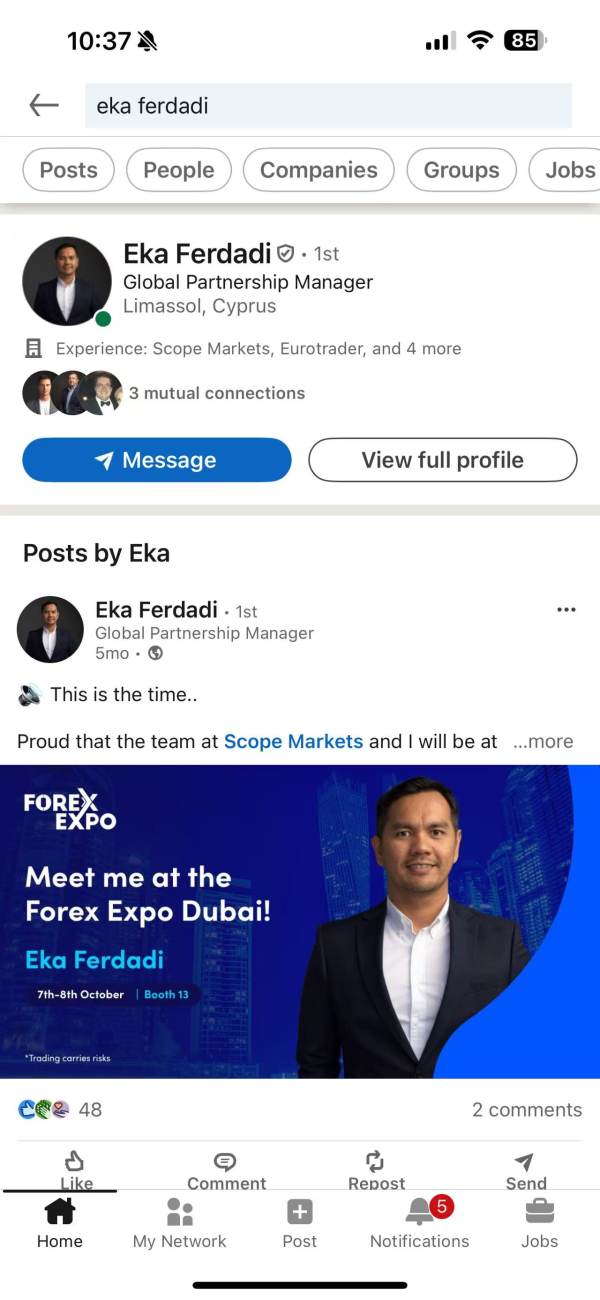Expand post text with "...more"
The image size is (600, 1300).
click(x=543, y=742)
